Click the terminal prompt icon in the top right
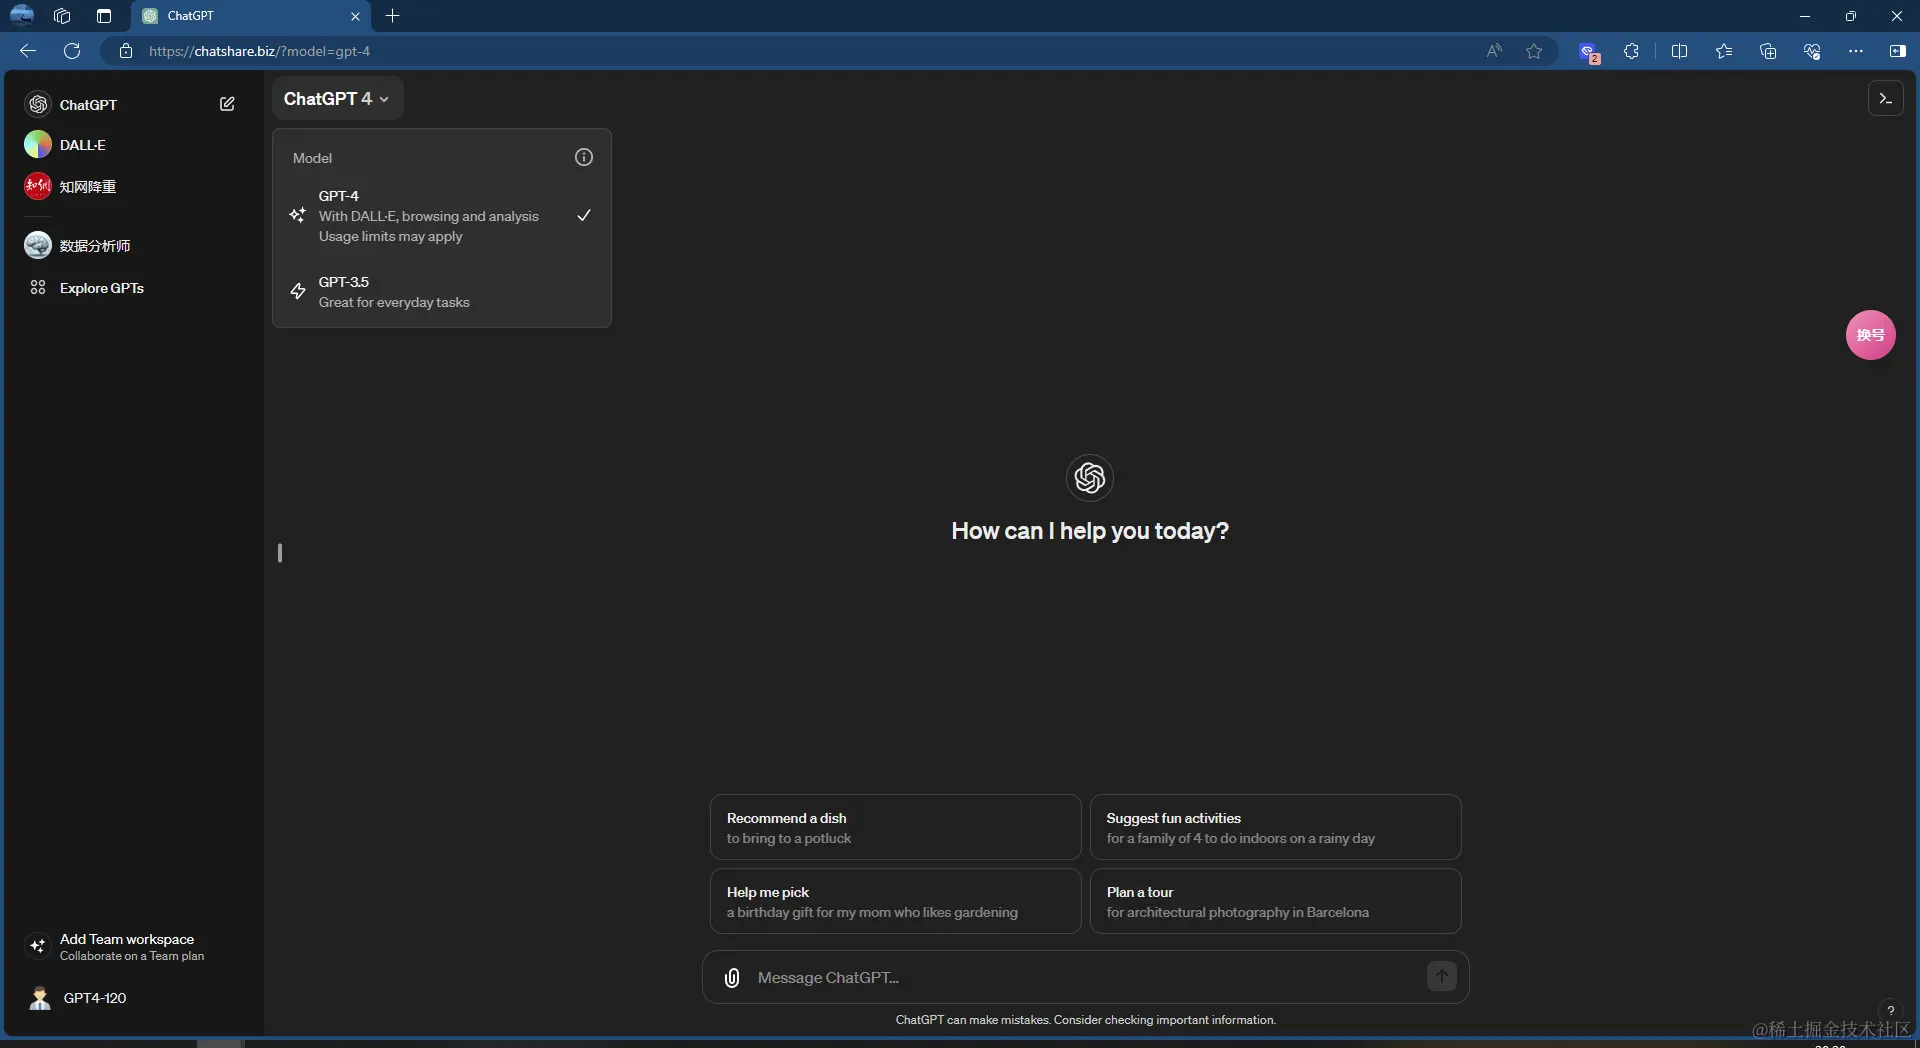The height and width of the screenshot is (1048, 1920). pos(1885,98)
